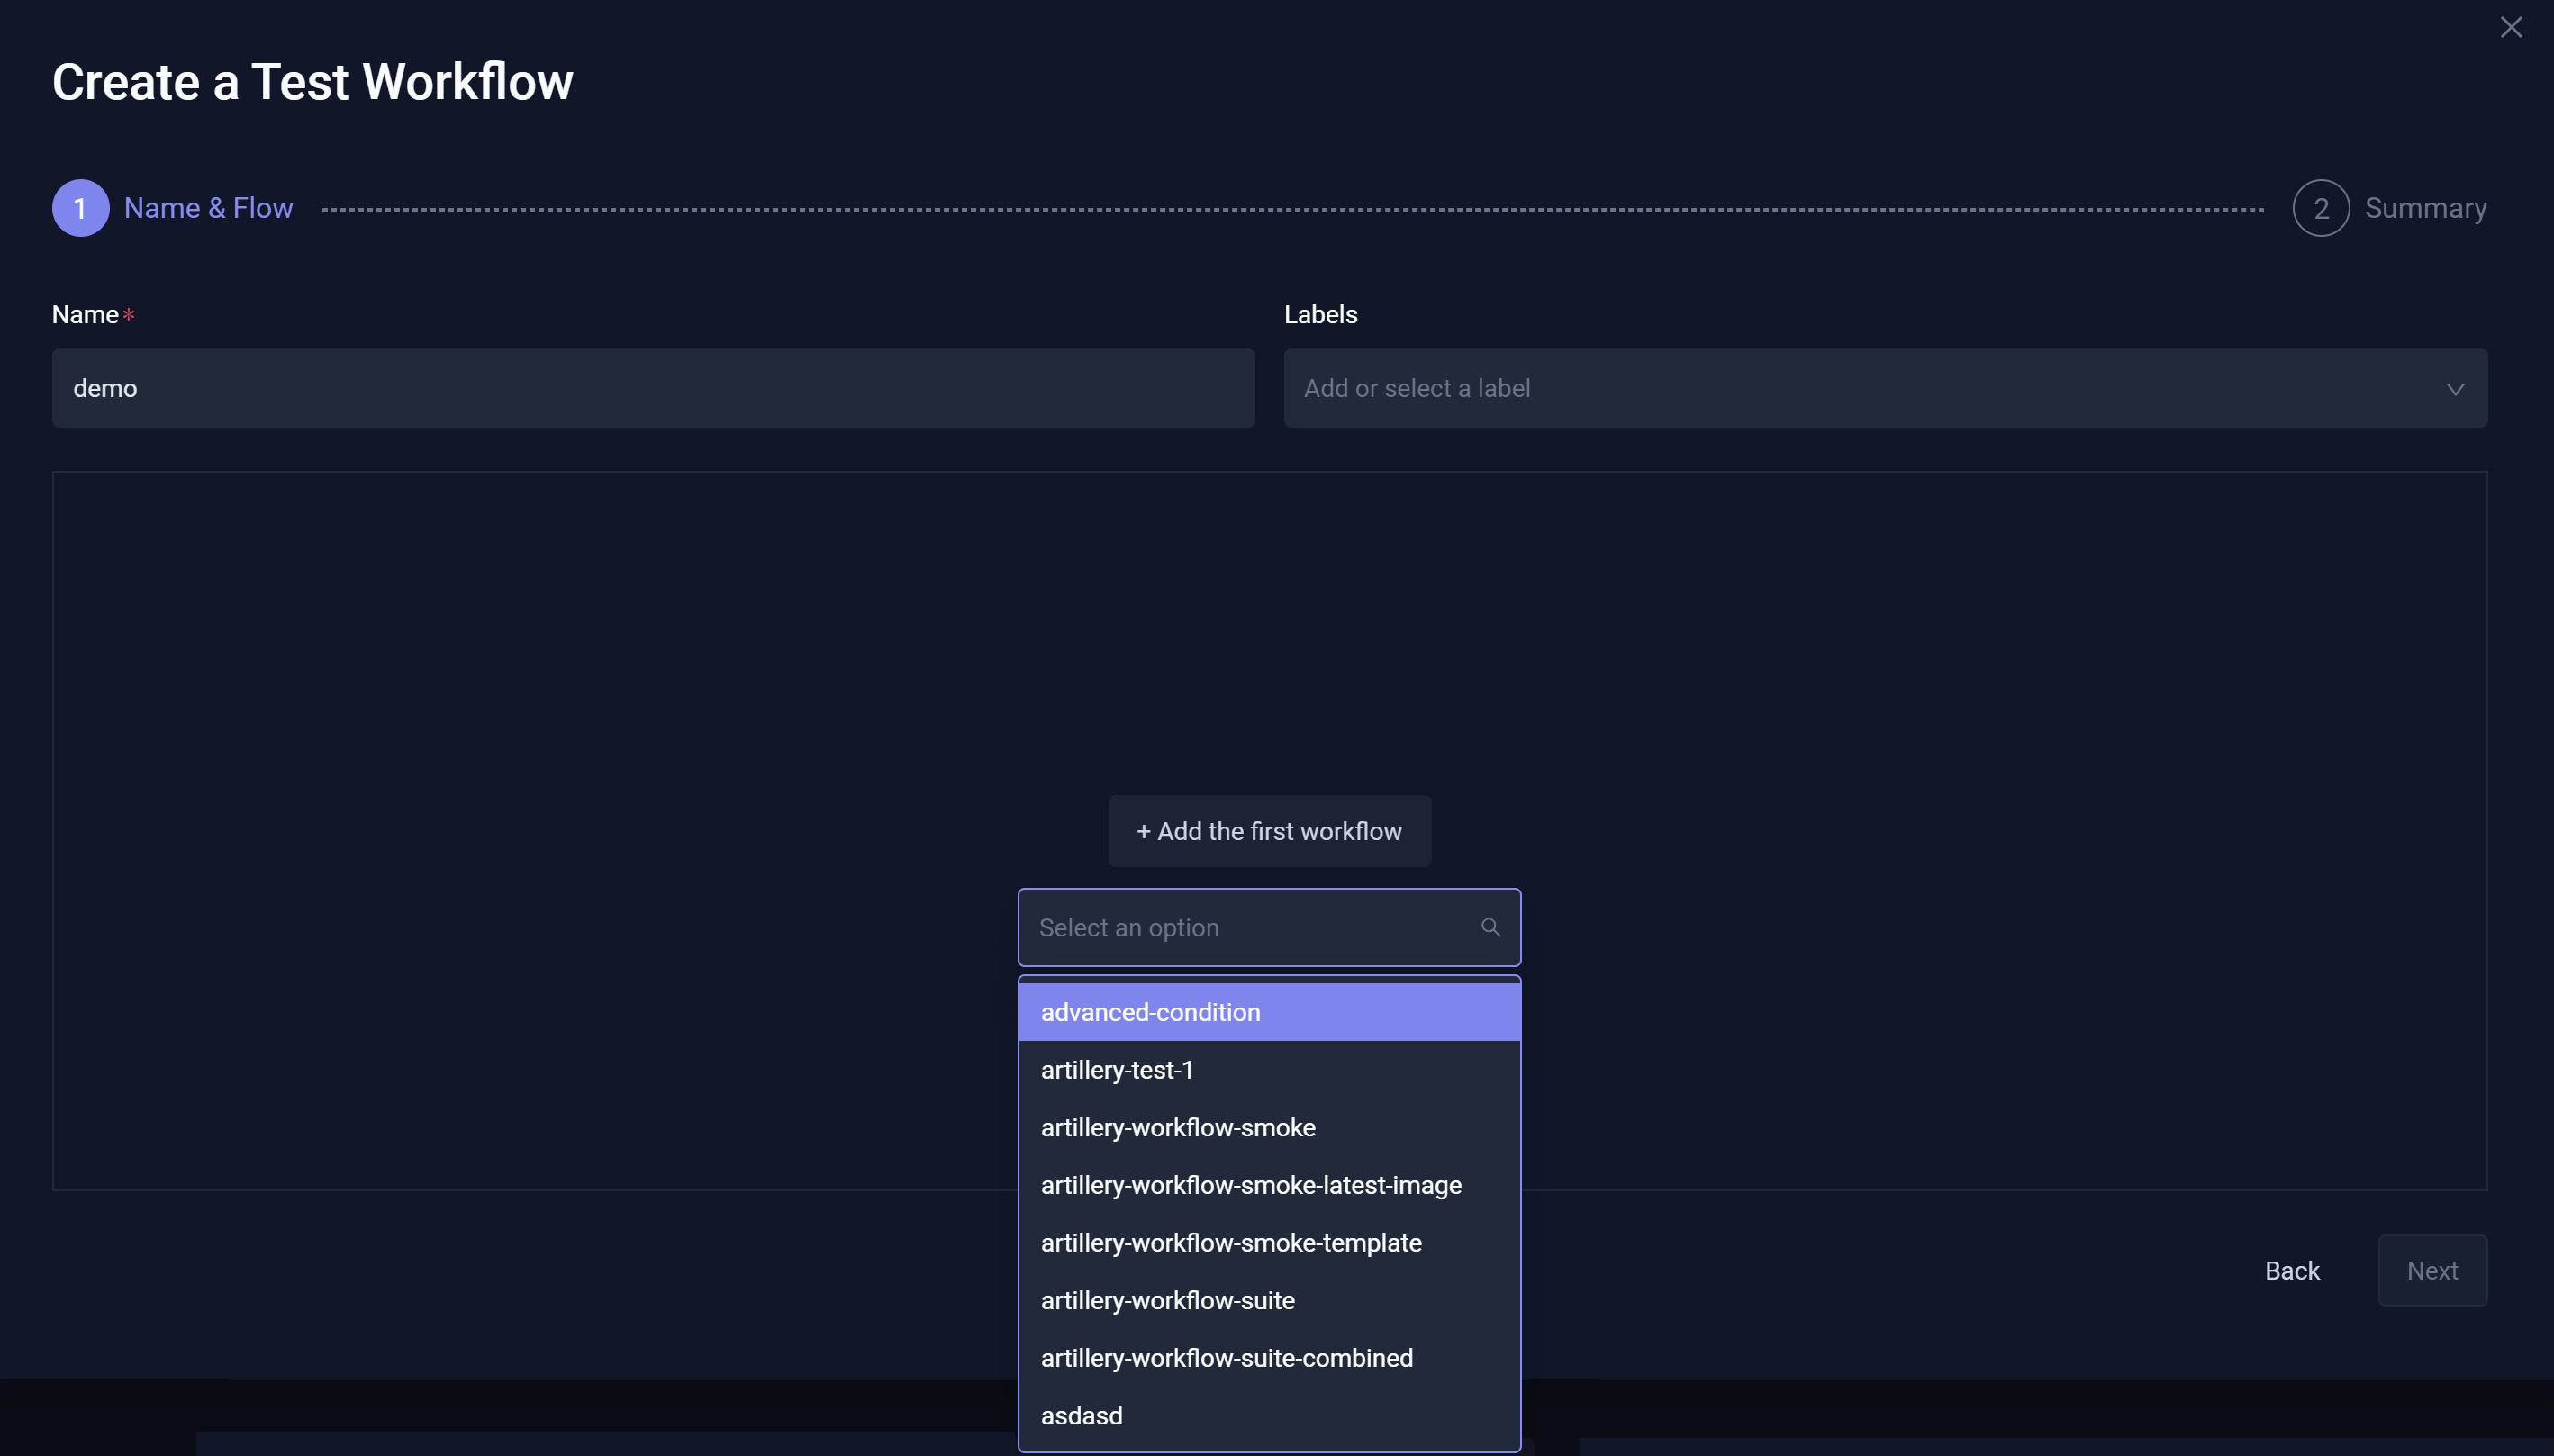2554x1456 pixels.
Task: Switch to the Name & Flow step
Action: tap(208, 207)
